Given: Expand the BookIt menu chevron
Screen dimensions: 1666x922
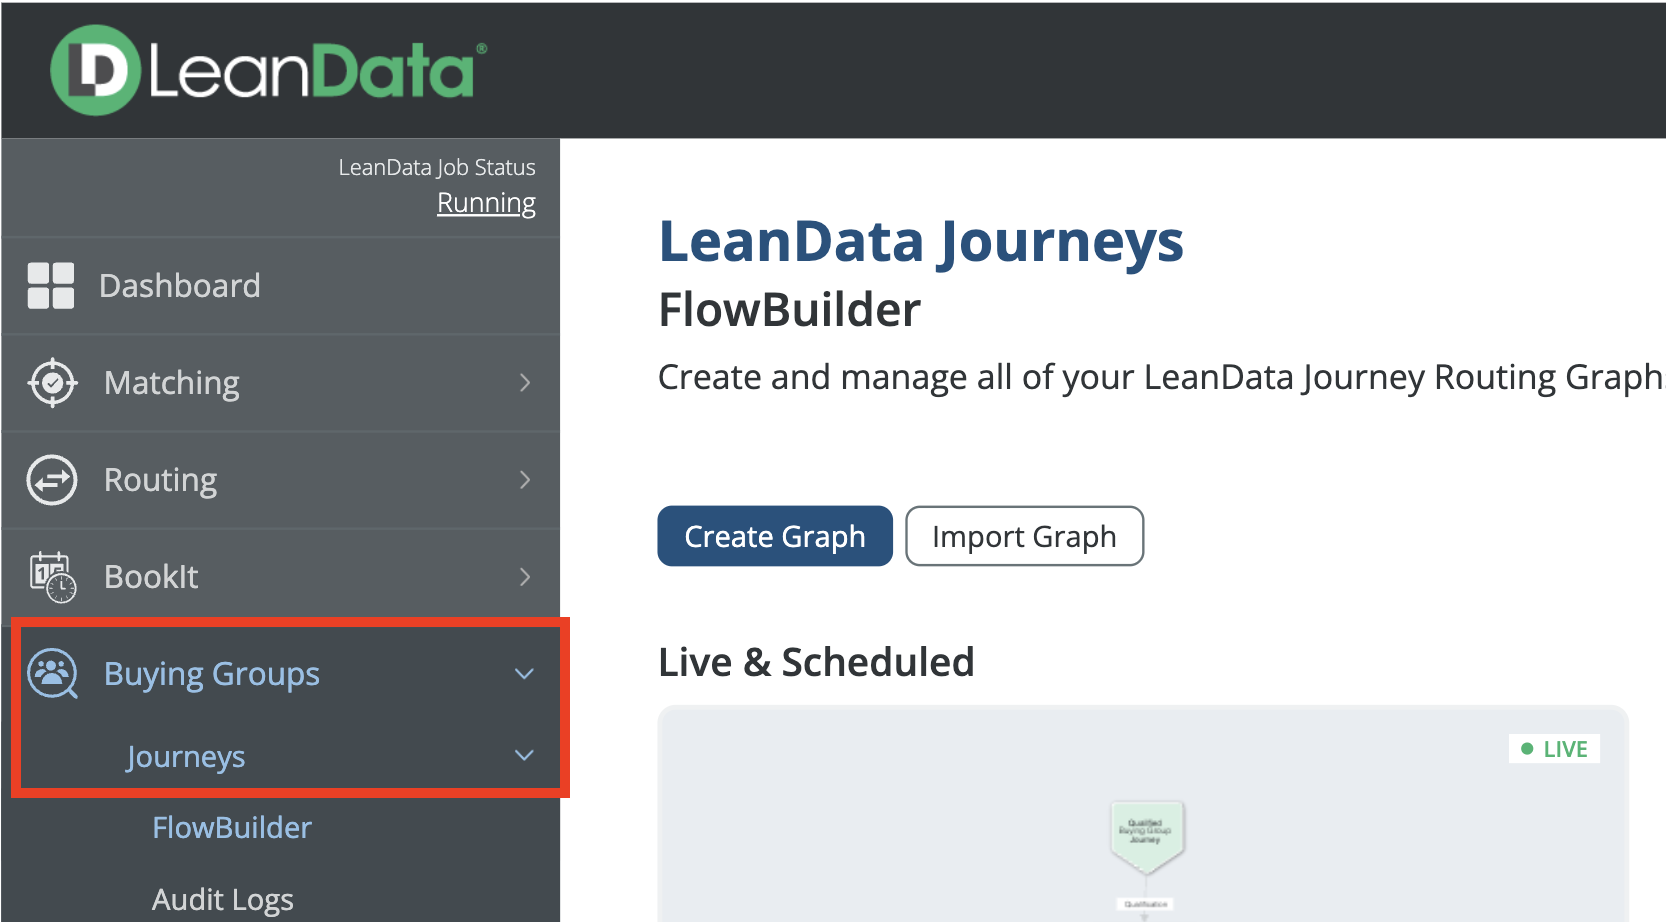Looking at the screenshot, I should pos(525,577).
